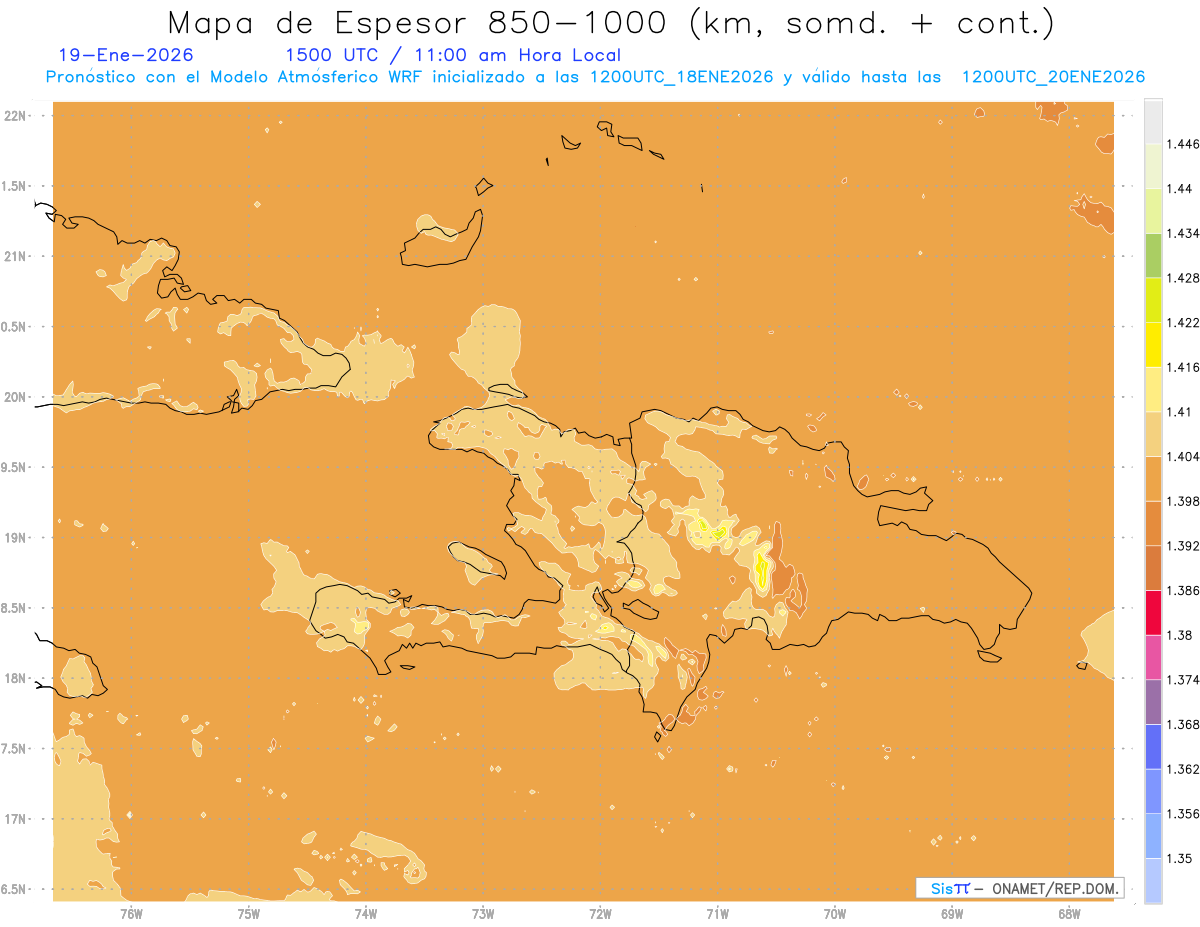Click the 1.35 colorbar value
Screen dimensions: 1200x927
click(1179, 858)
